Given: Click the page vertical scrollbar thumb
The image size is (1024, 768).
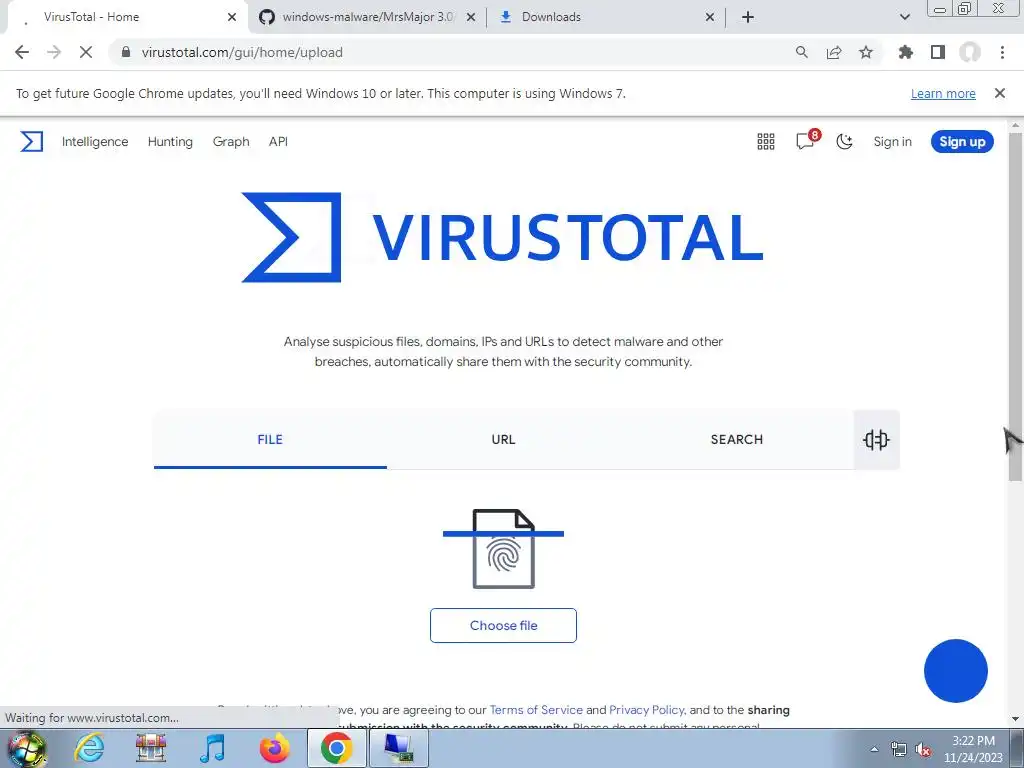Looking at the screenshot, I should (1015, 307).
